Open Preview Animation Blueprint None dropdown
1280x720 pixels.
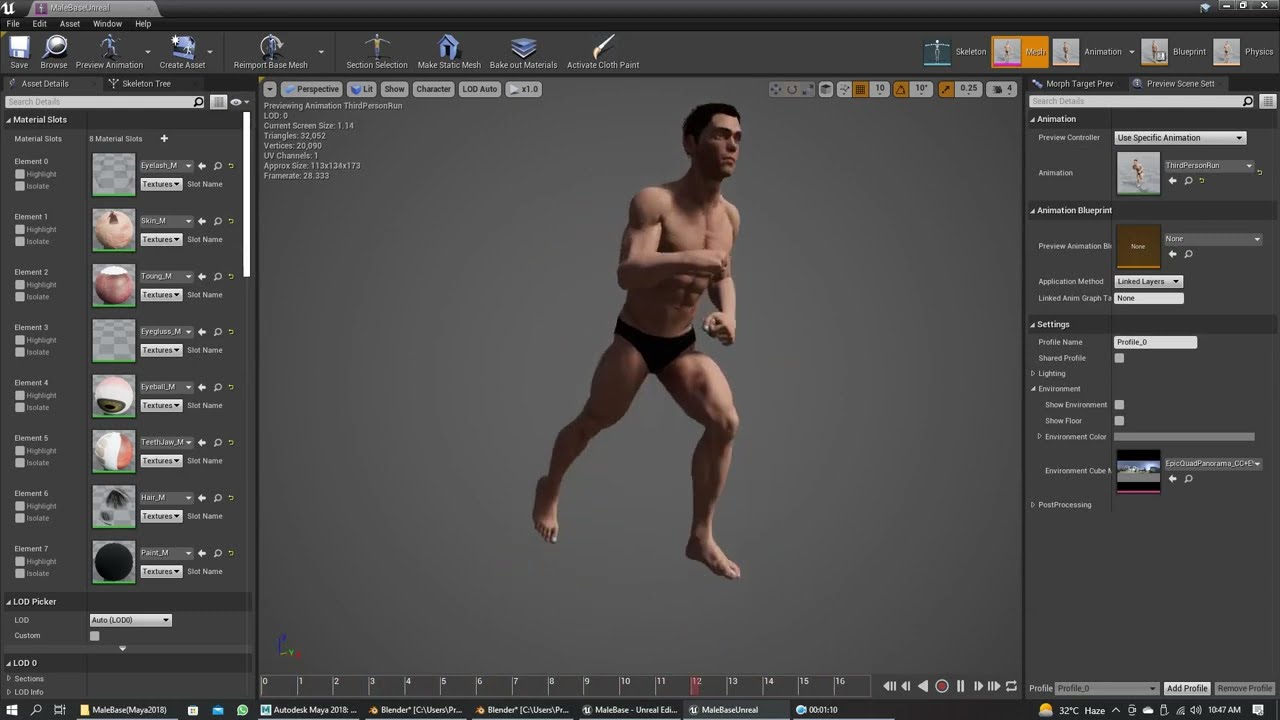pyautogui.click(x=1213, y=239)
